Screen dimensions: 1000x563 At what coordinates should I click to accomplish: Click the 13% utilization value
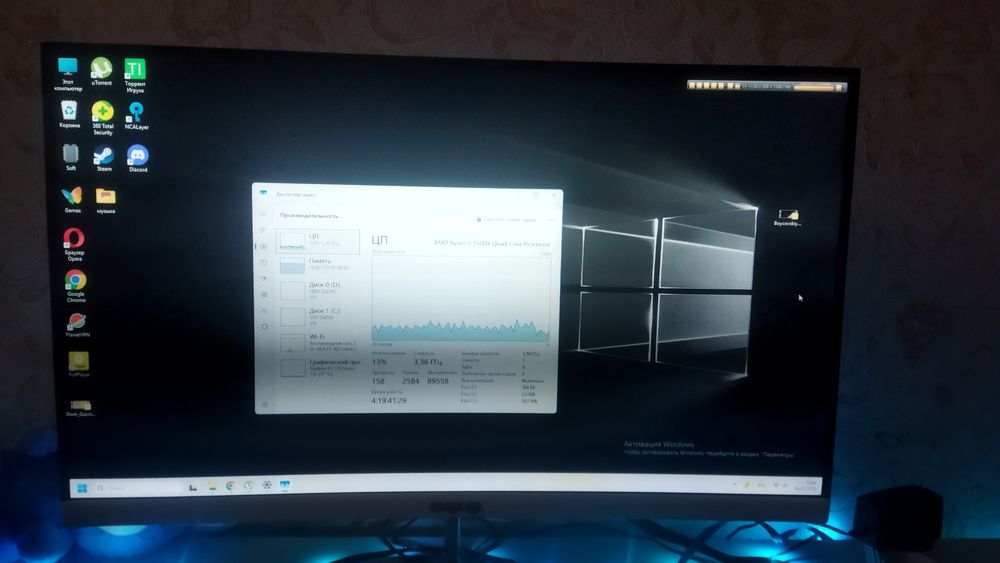(379, 362)
